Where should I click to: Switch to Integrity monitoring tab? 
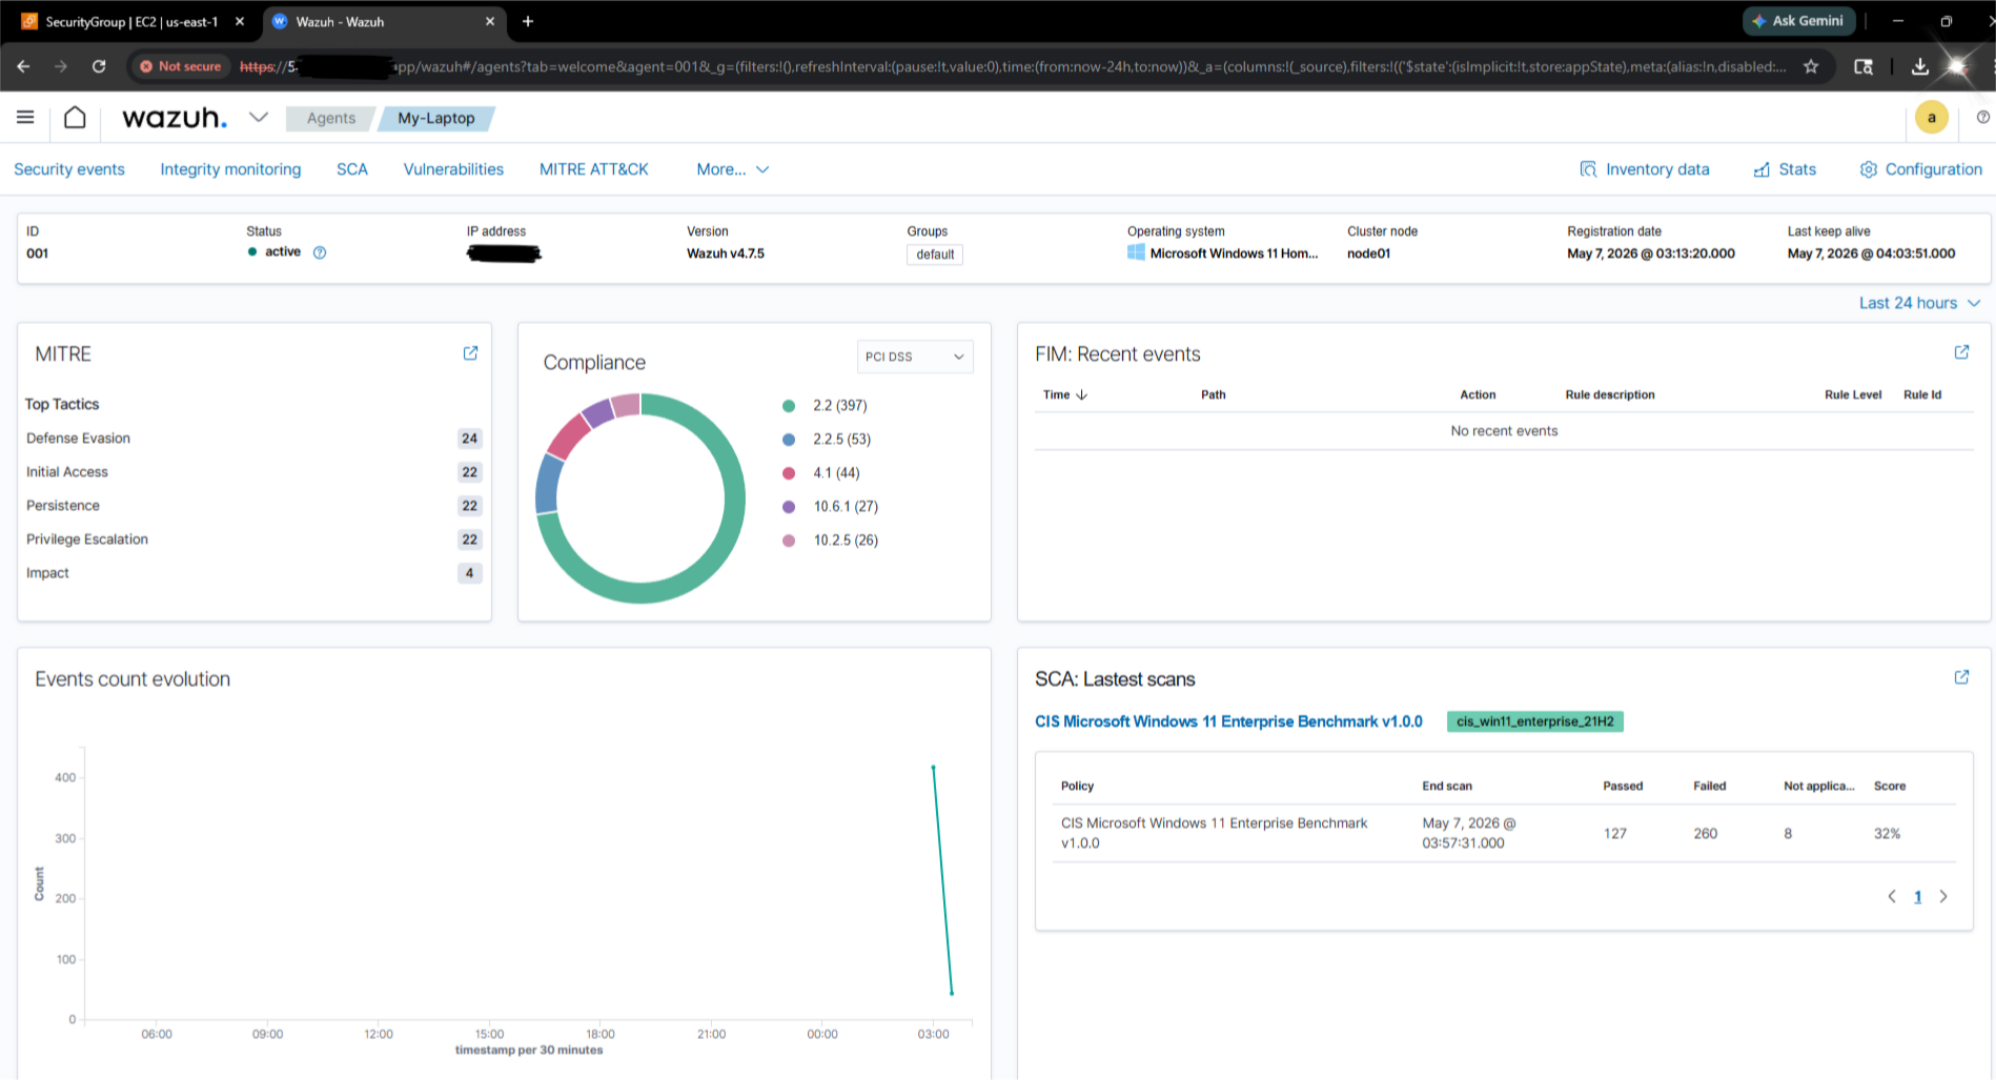click(230, 169)
